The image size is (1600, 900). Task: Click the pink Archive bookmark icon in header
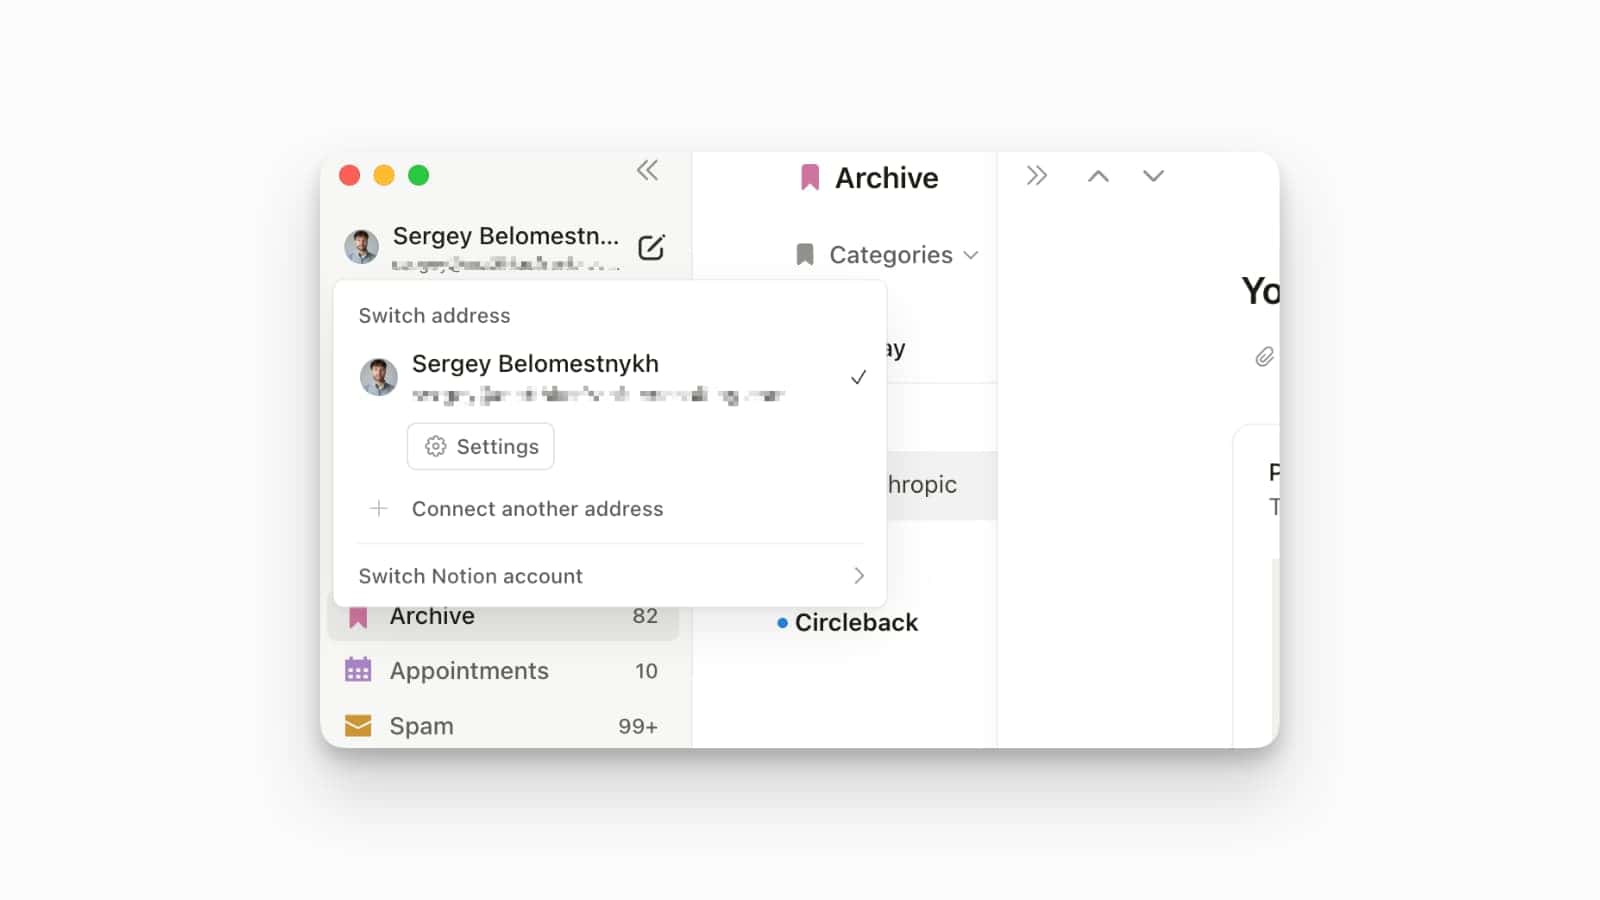(x=808, y=177)
